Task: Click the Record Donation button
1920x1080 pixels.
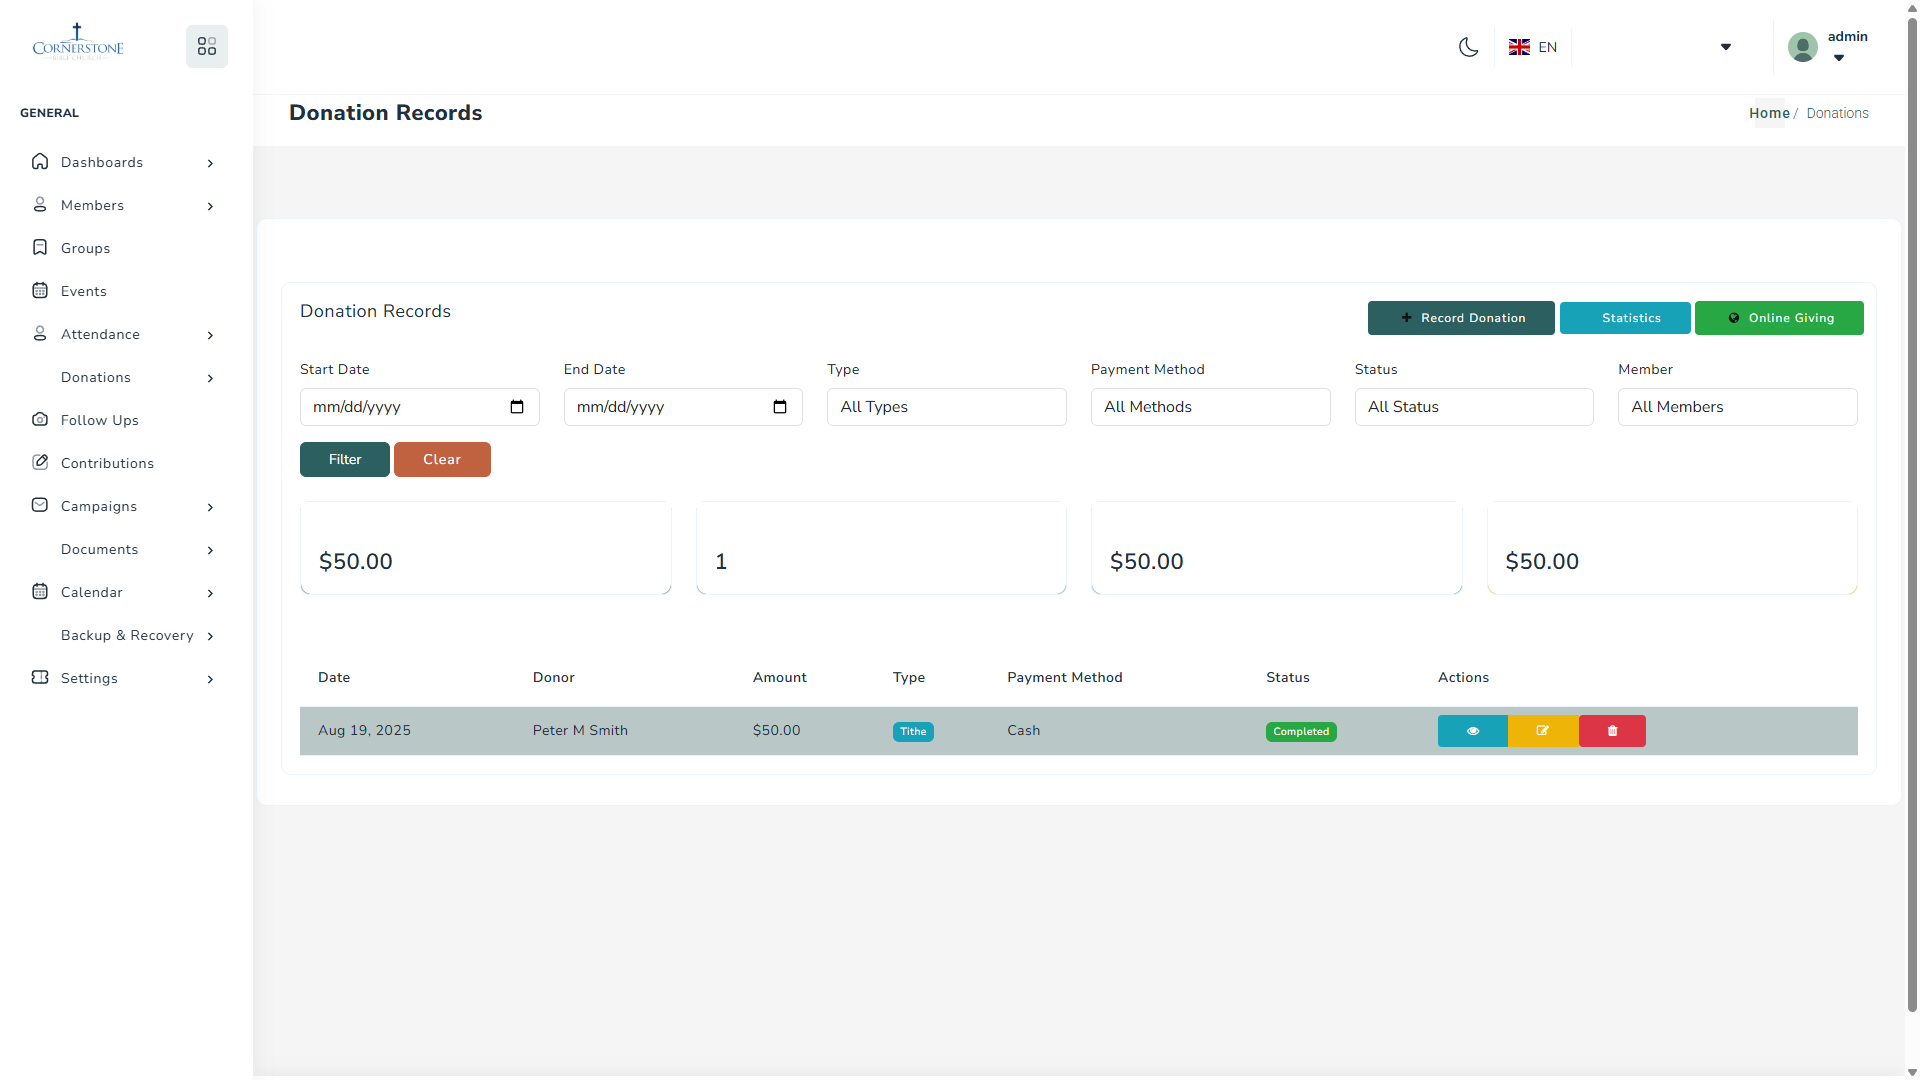Action: coord(1461,318)
